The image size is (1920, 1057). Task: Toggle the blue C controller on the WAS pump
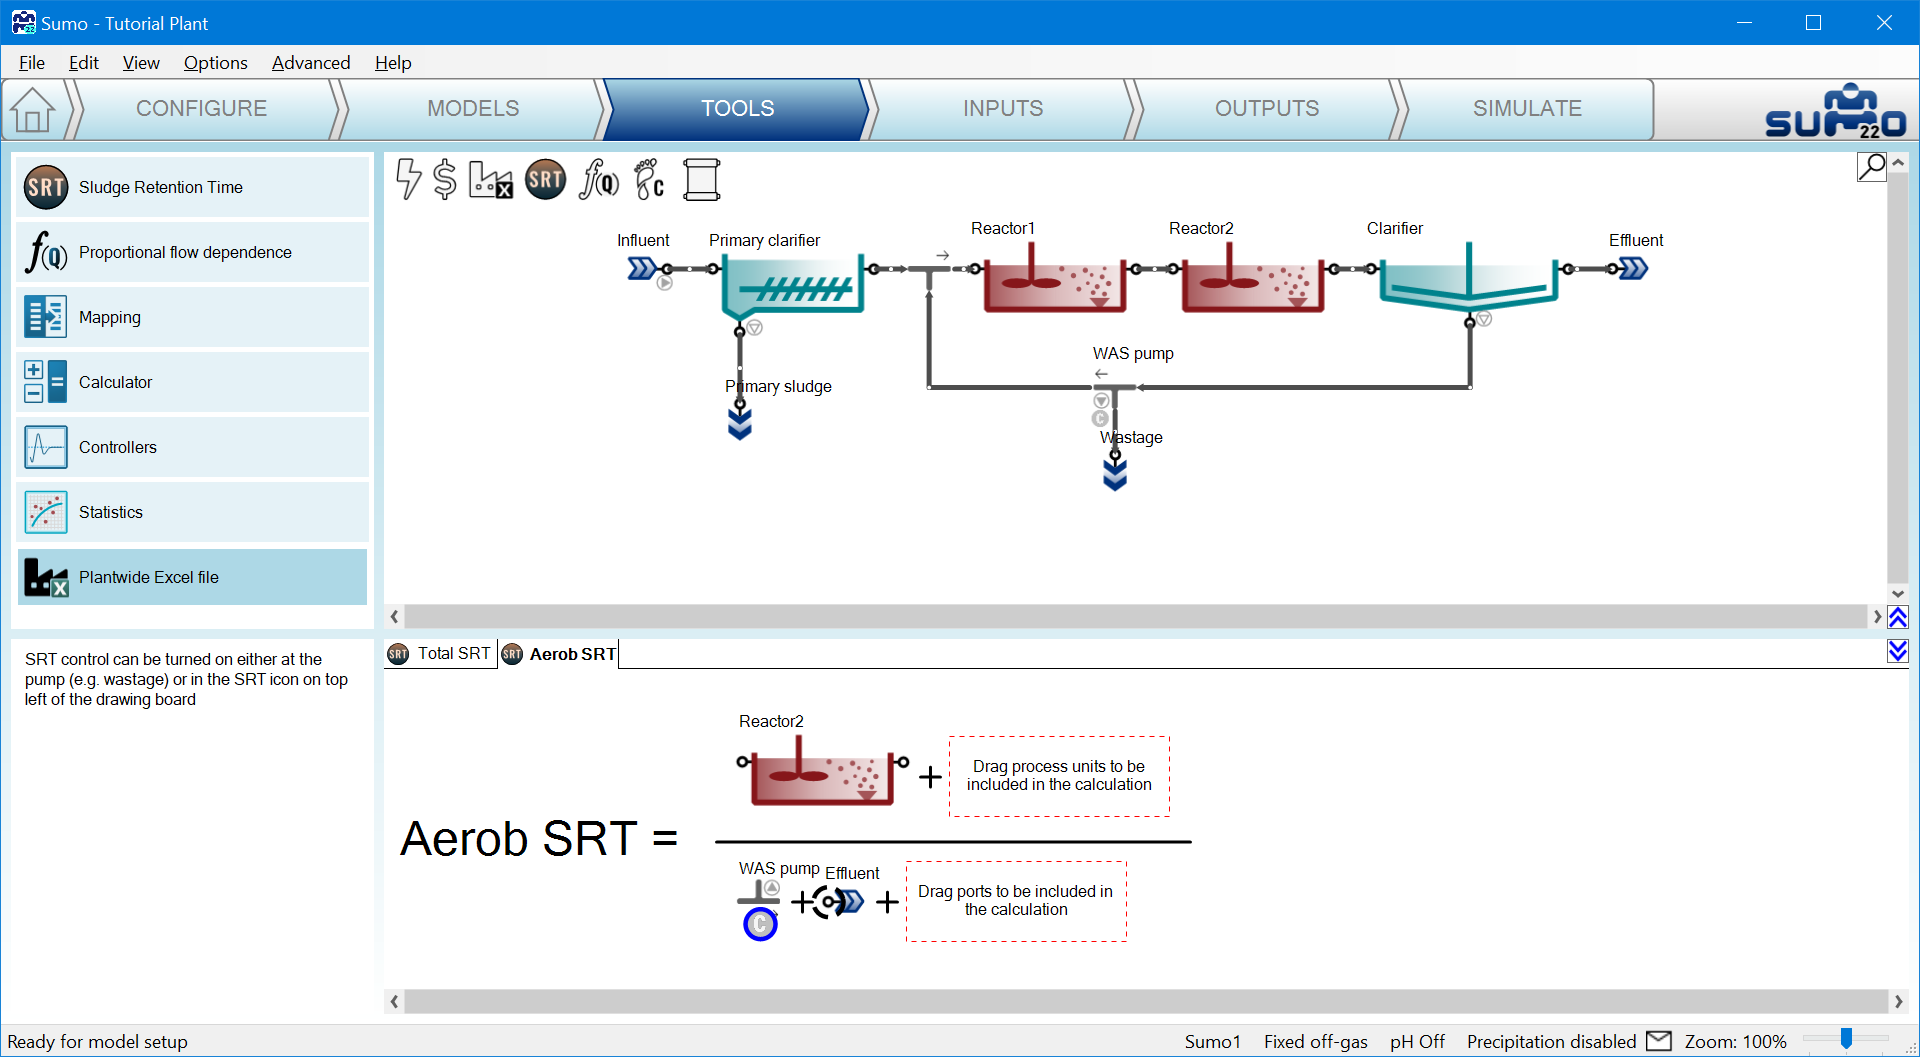pos(760,924)
